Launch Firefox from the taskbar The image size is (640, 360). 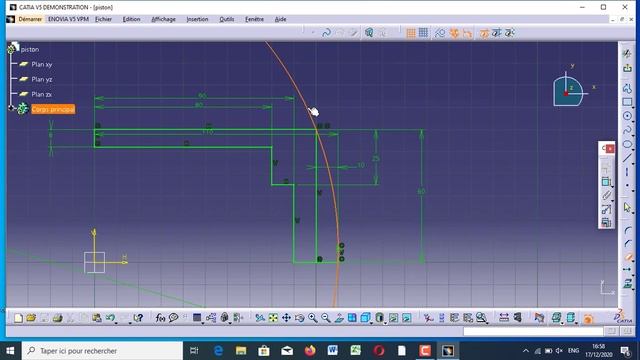(x=310, y=351)
